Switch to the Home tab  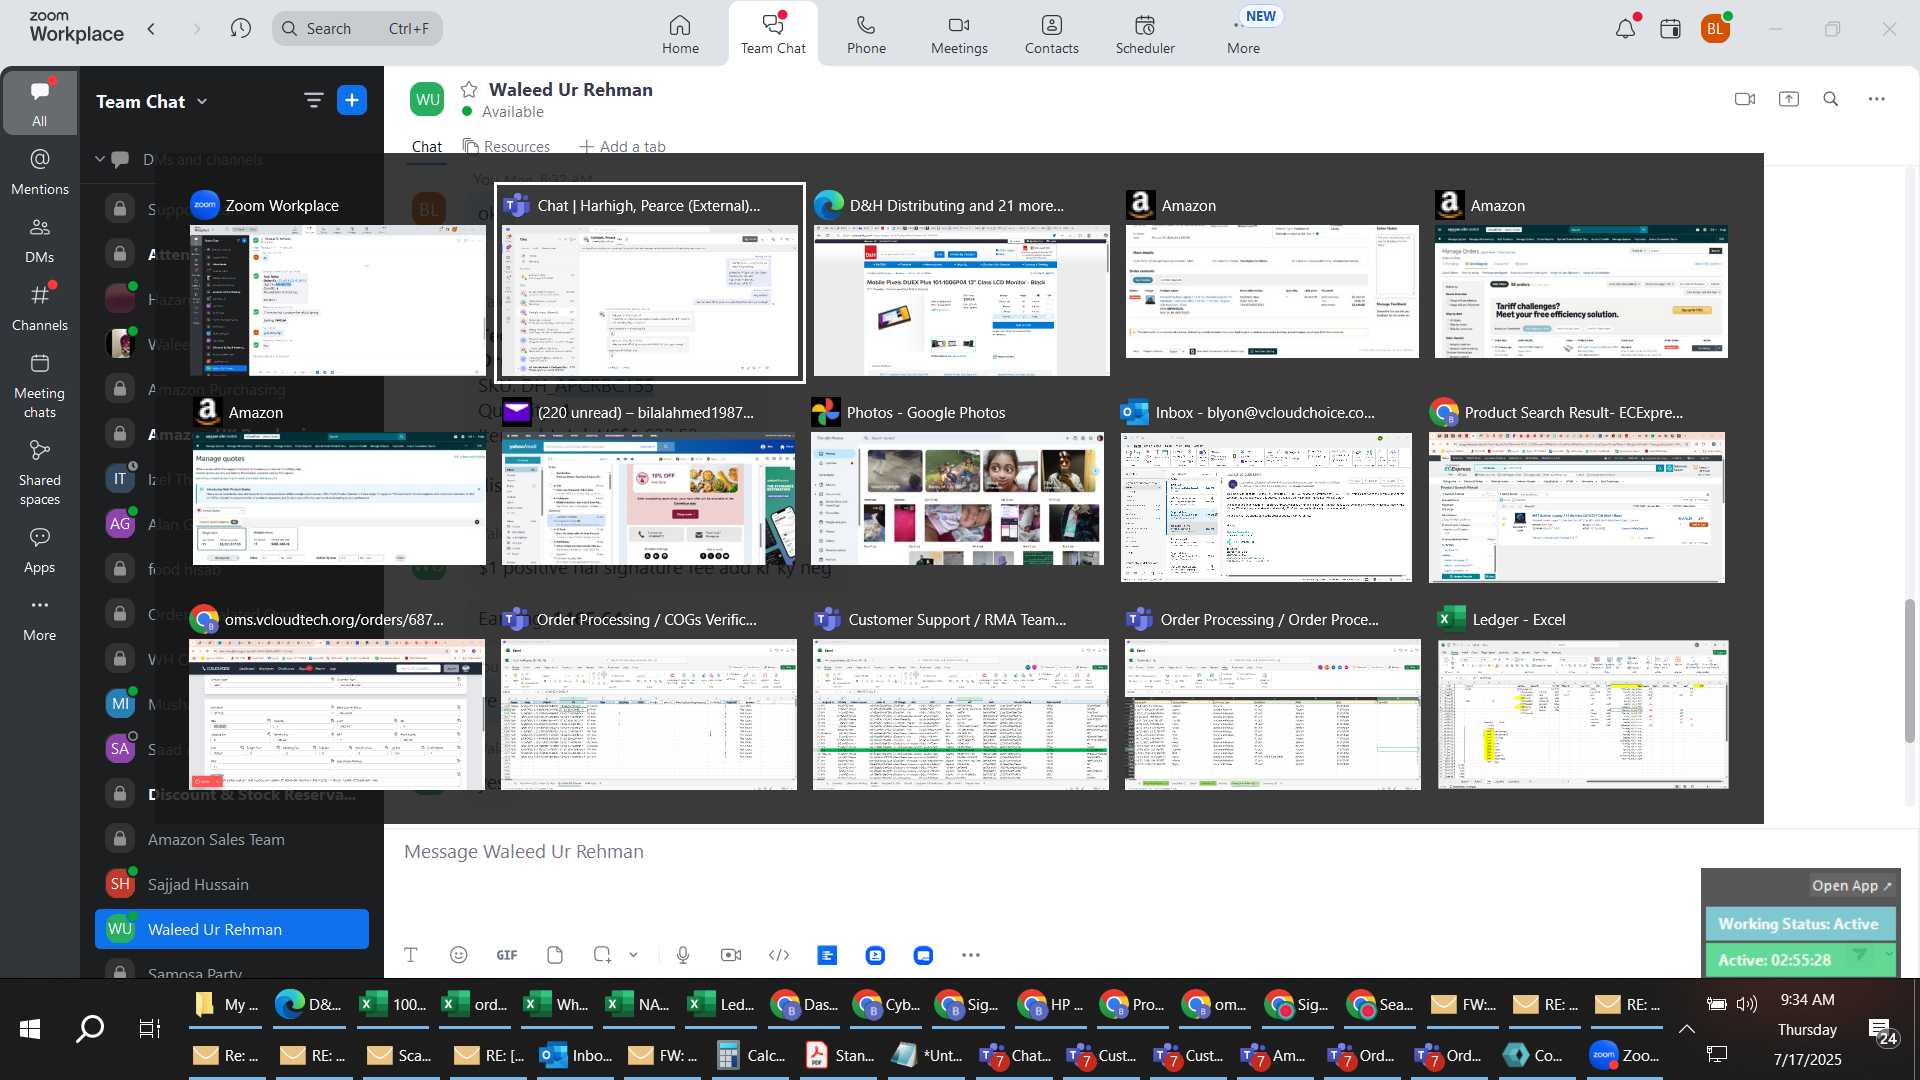pyautogui.click(x=680, y=34)
